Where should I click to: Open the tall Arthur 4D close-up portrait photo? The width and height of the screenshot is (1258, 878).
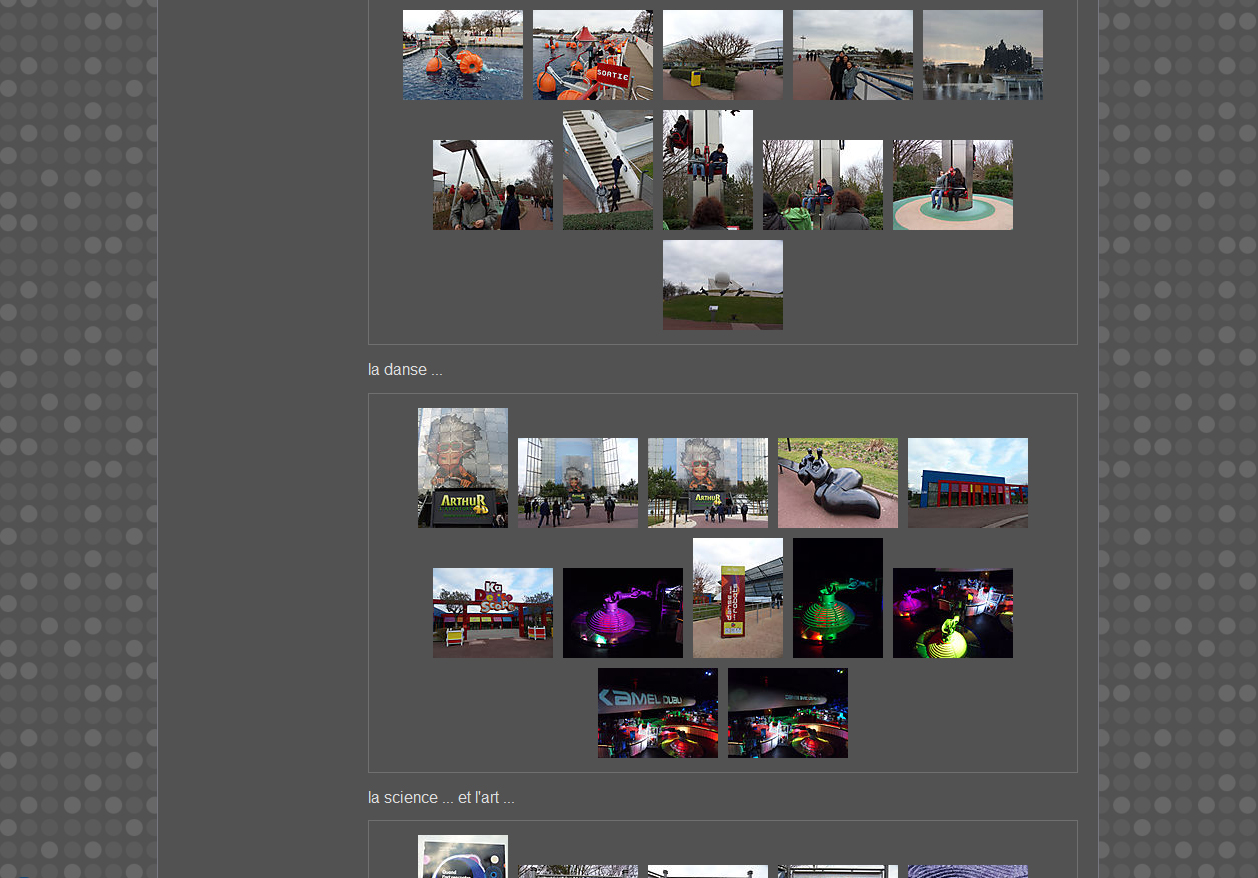[462, 467]
